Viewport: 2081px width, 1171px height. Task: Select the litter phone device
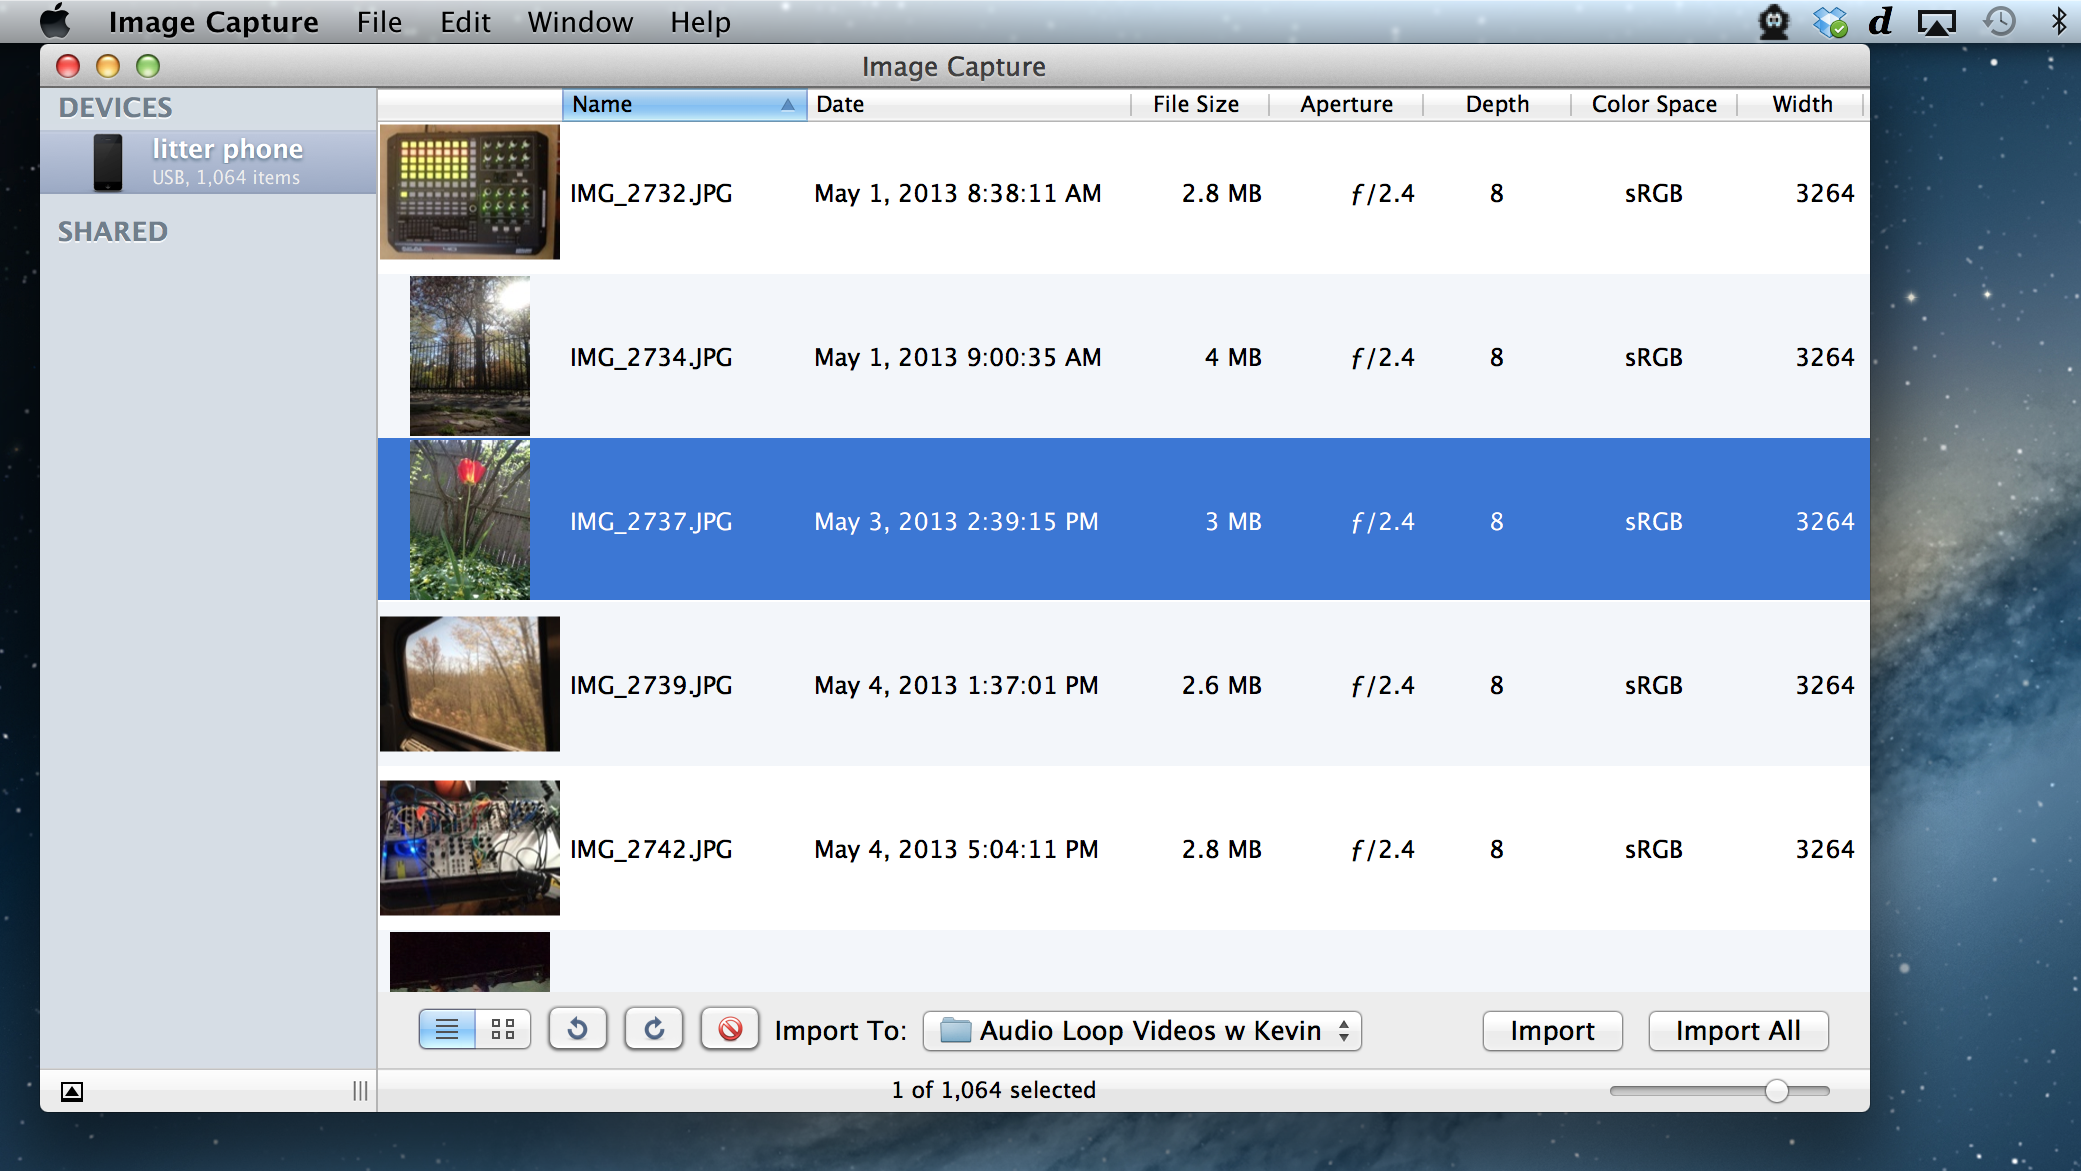(208, 161)
